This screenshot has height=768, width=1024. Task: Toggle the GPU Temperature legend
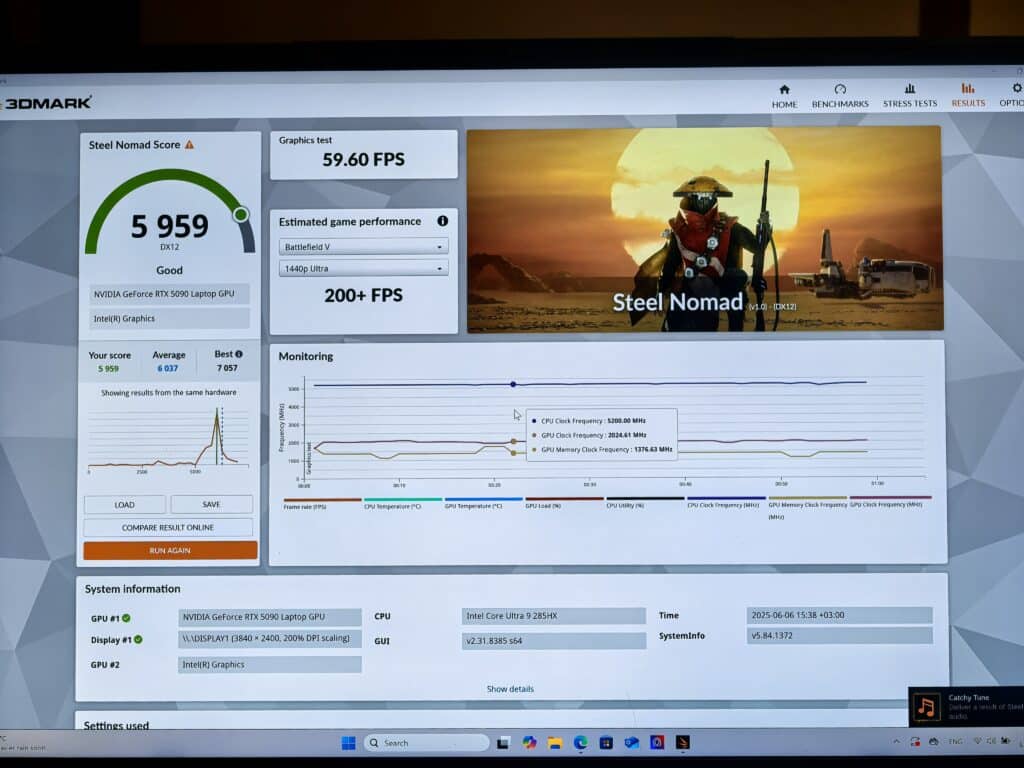point(483,503)
